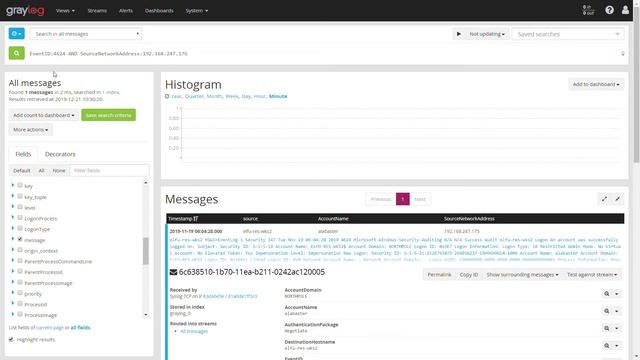Search DestinationHostname value with magnifier icon
Screen dimensions: 640x360
(x=607, y=346)
